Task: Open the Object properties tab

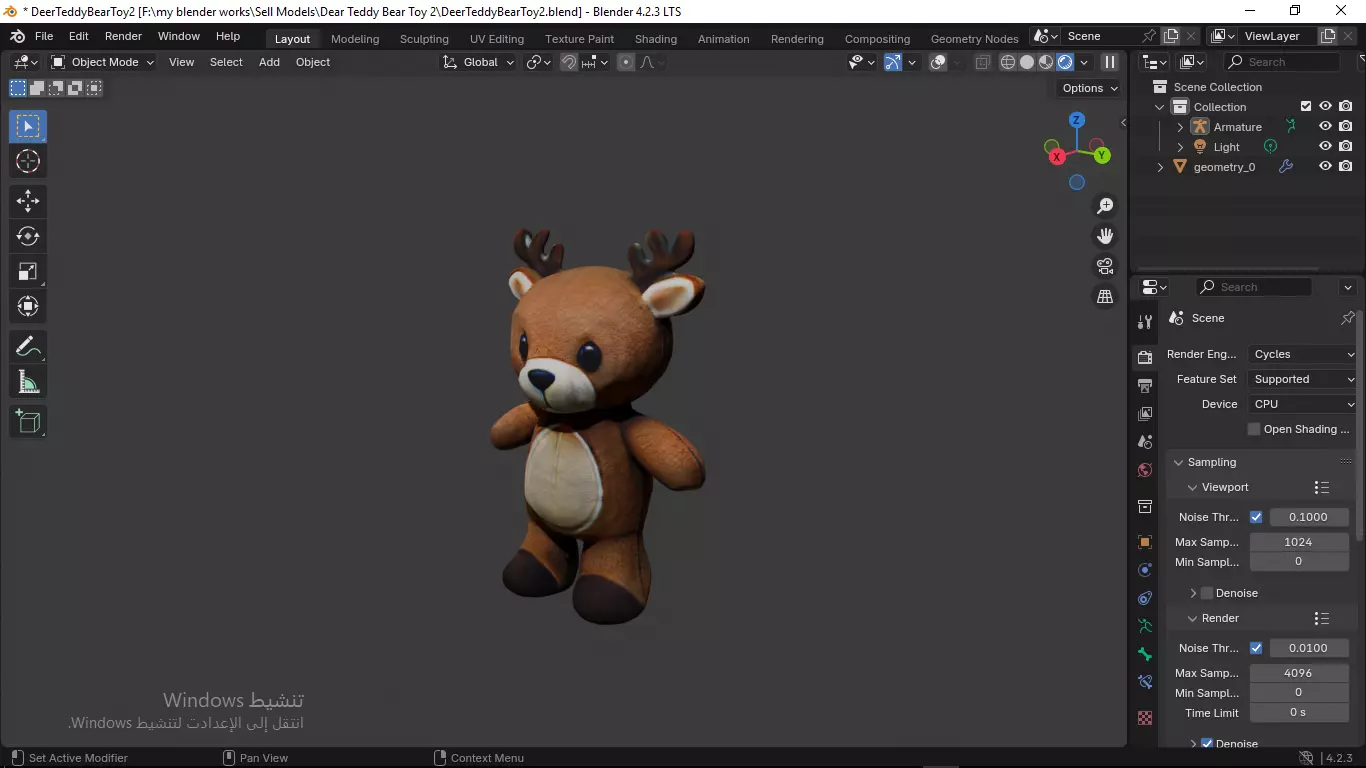Action: coord(1145,542)
